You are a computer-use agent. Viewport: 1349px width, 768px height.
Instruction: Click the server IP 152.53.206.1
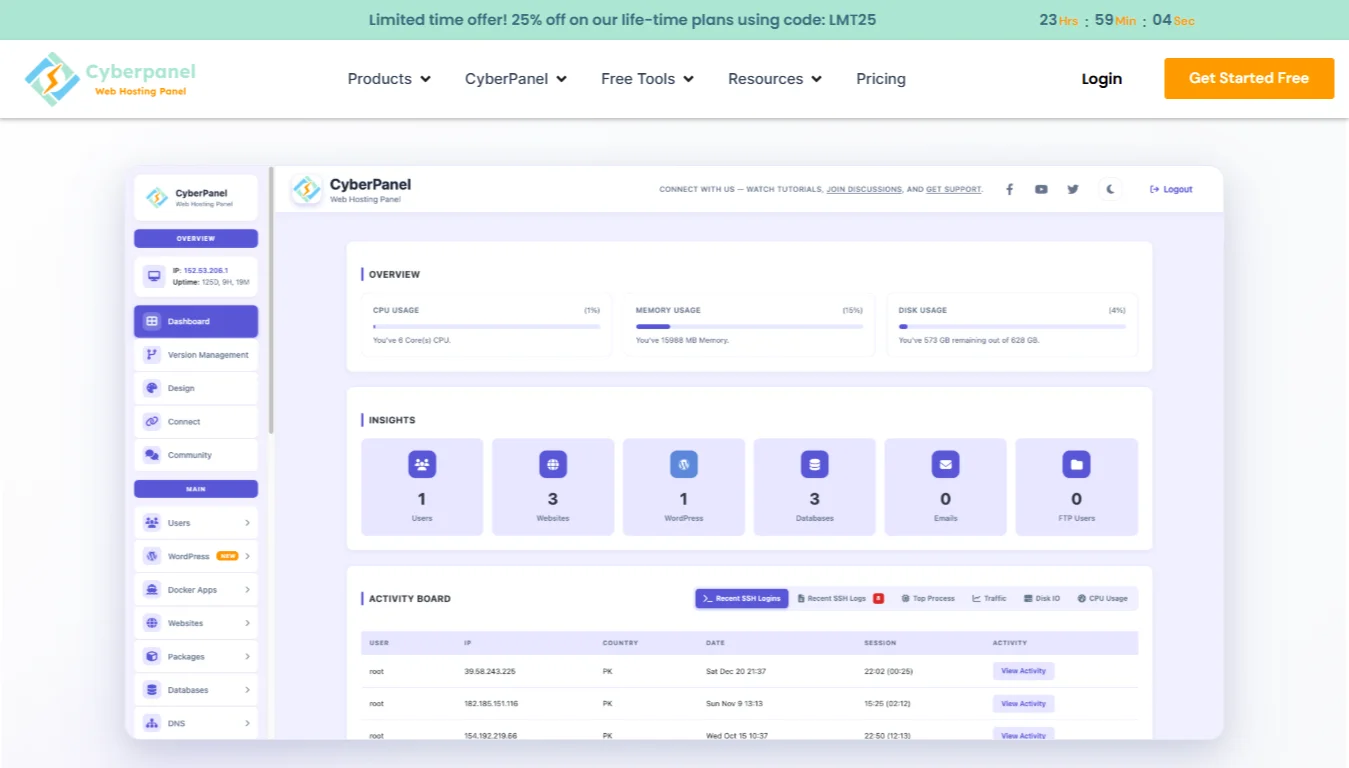[206, 270]
